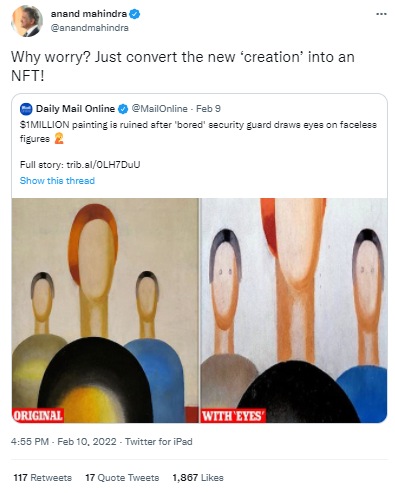The width and height of the screenshot is (395, 493).
Task: Open anand mahindra's profile picture
Action: [x=27, y=21]
